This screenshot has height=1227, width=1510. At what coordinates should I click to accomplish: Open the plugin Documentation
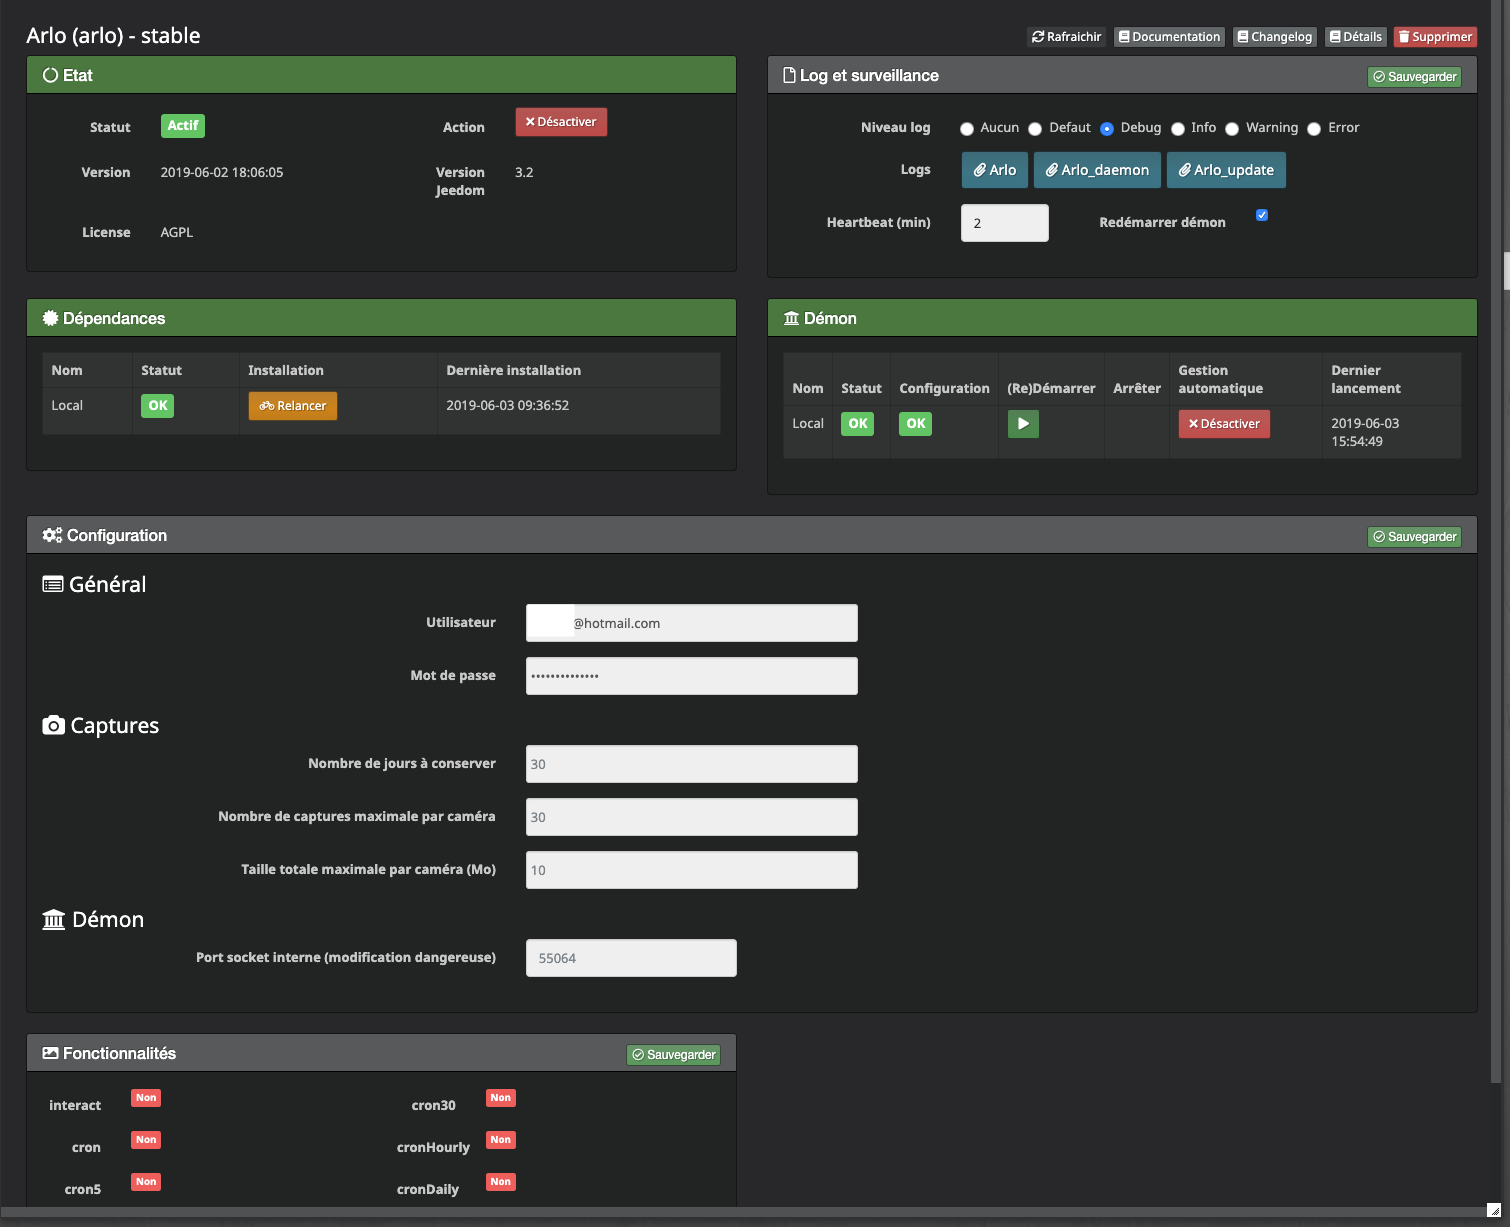coord(1169,37)
